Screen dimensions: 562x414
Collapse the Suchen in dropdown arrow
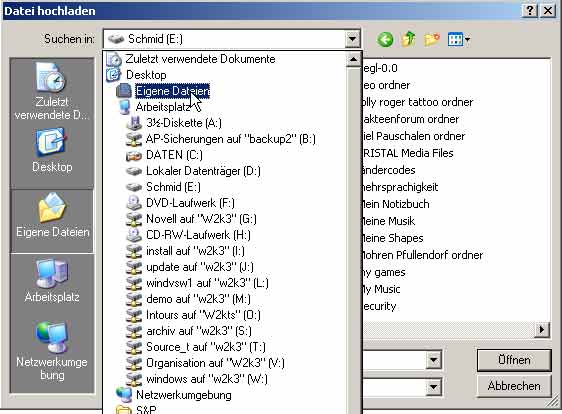click(x=352, y=39)
